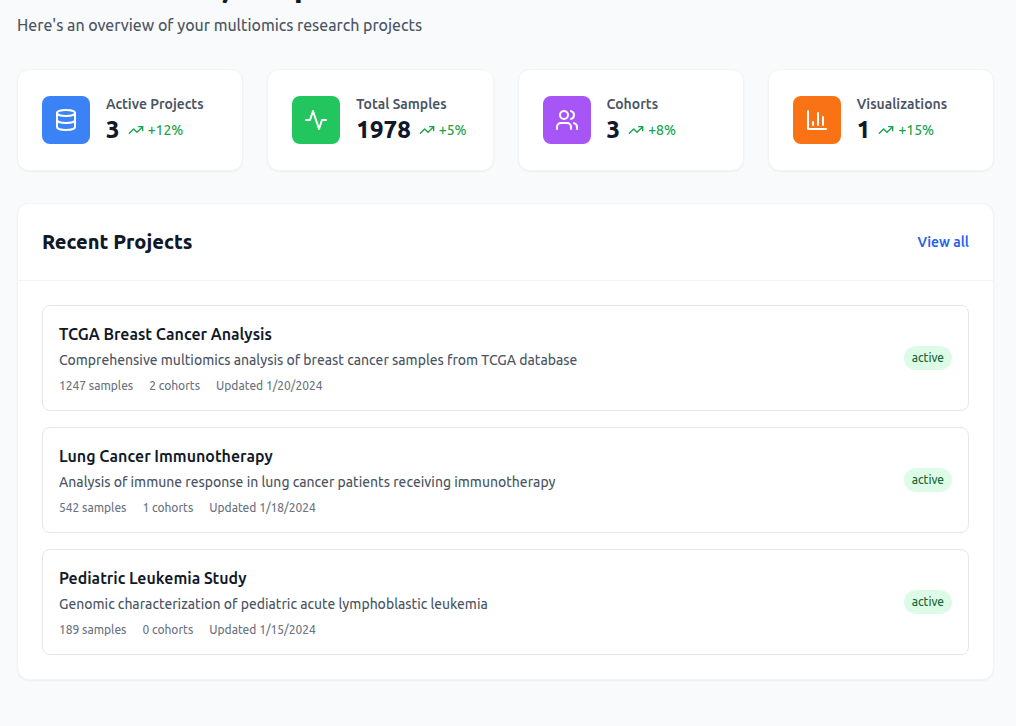Open the Pediatric Leukemia Study project
This screenshot has height=726, width=1016.
(152, 578)
